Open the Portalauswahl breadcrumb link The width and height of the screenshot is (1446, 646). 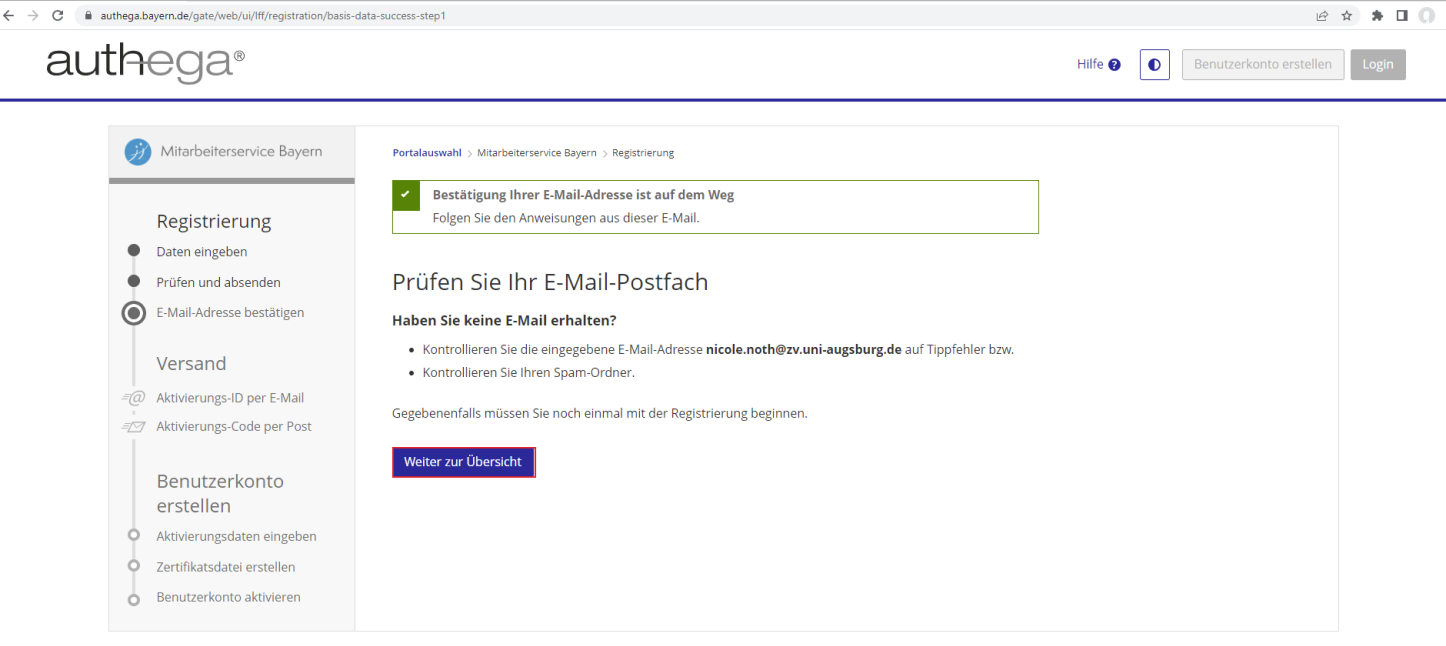(x=427, y=153)
